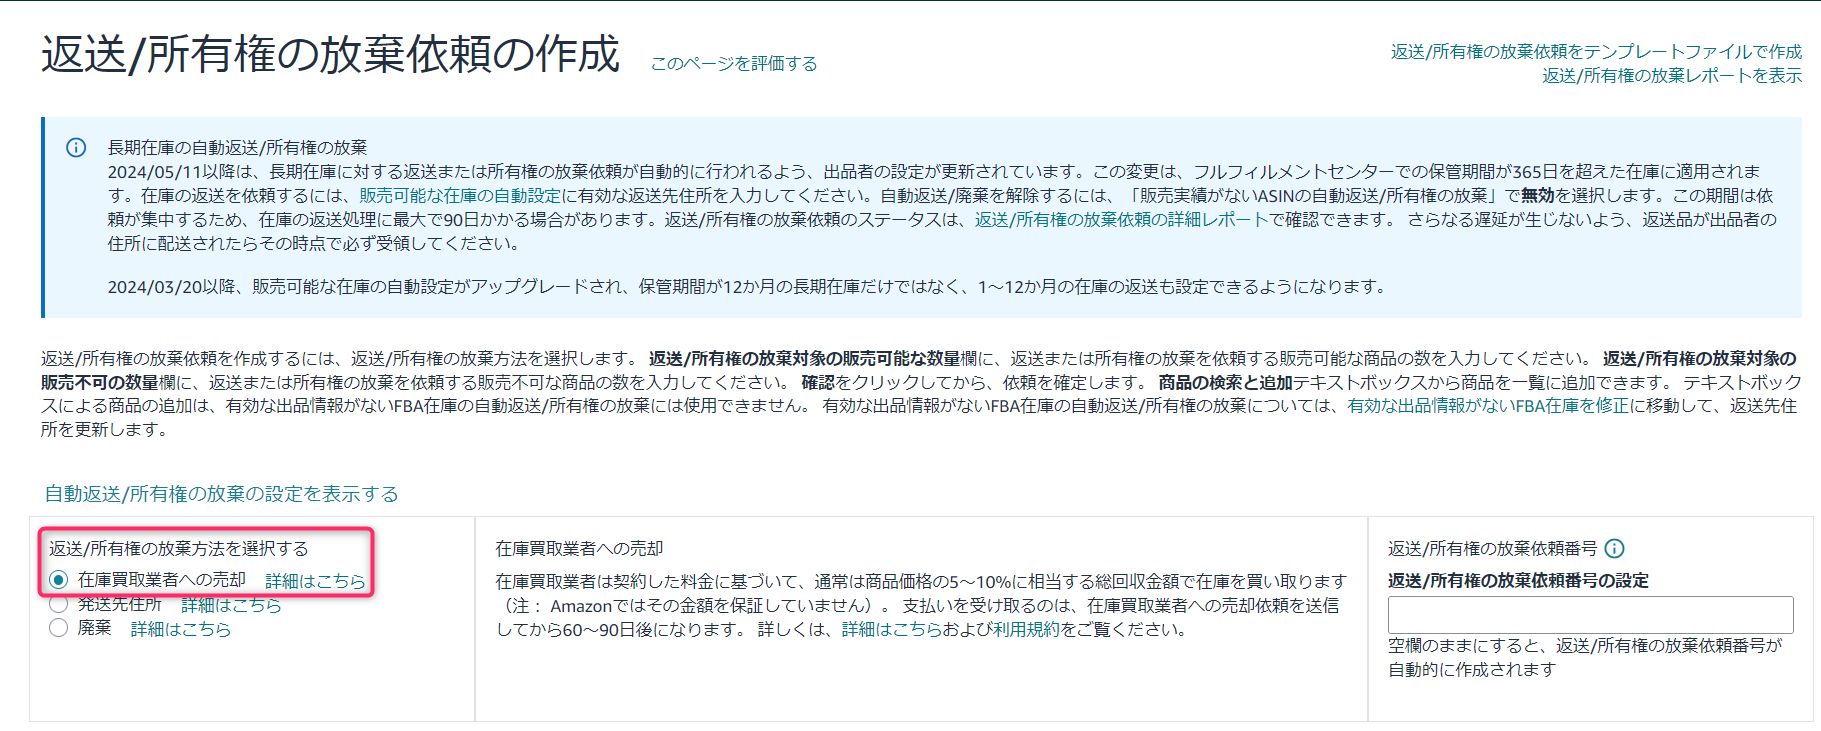Focus the 返送/所有権の放棄依頼番号の設定 text field
The image size is (1821, 731).
[1590, 614]
